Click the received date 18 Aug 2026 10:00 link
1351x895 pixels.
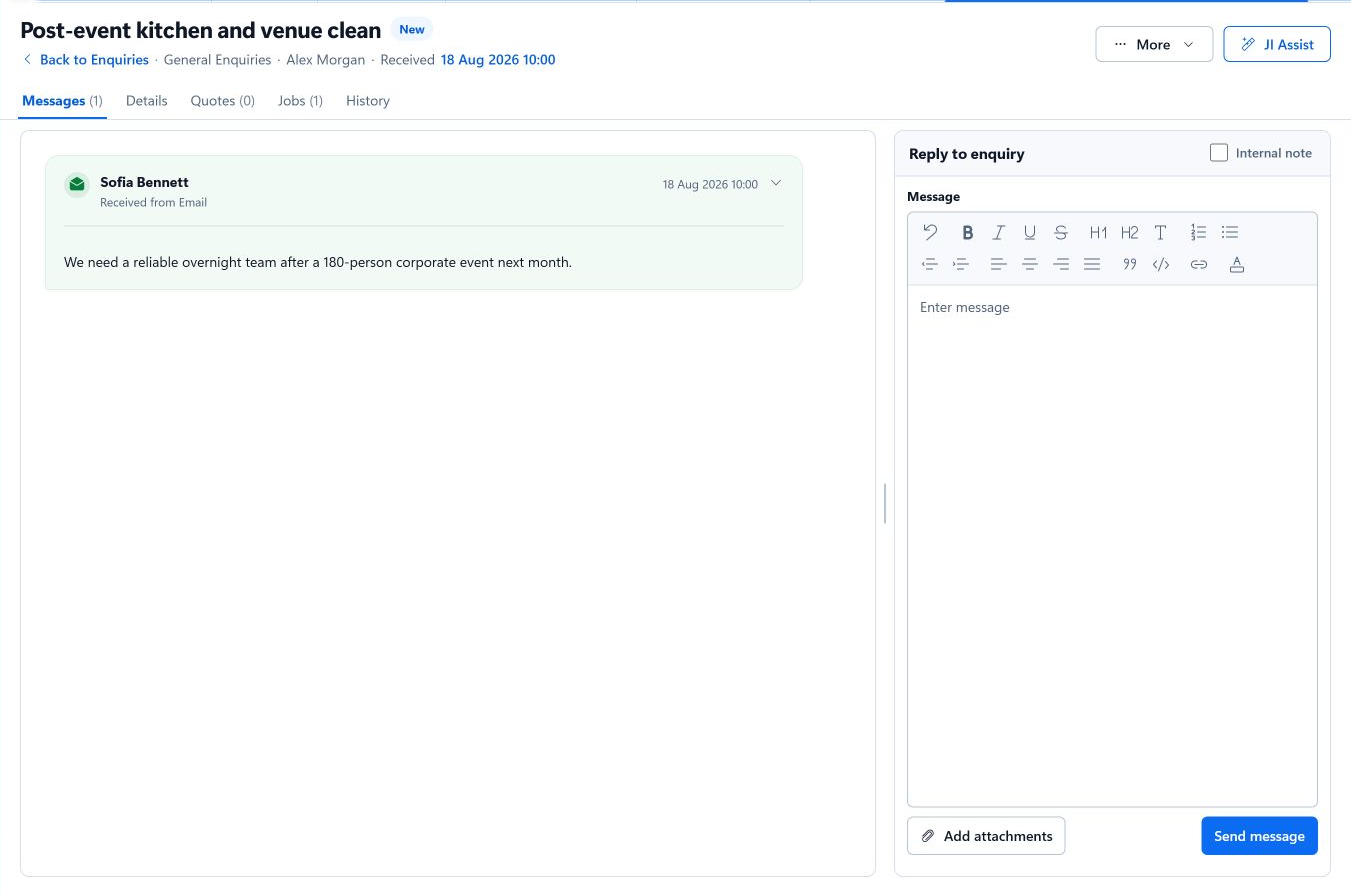coord(498,60)
